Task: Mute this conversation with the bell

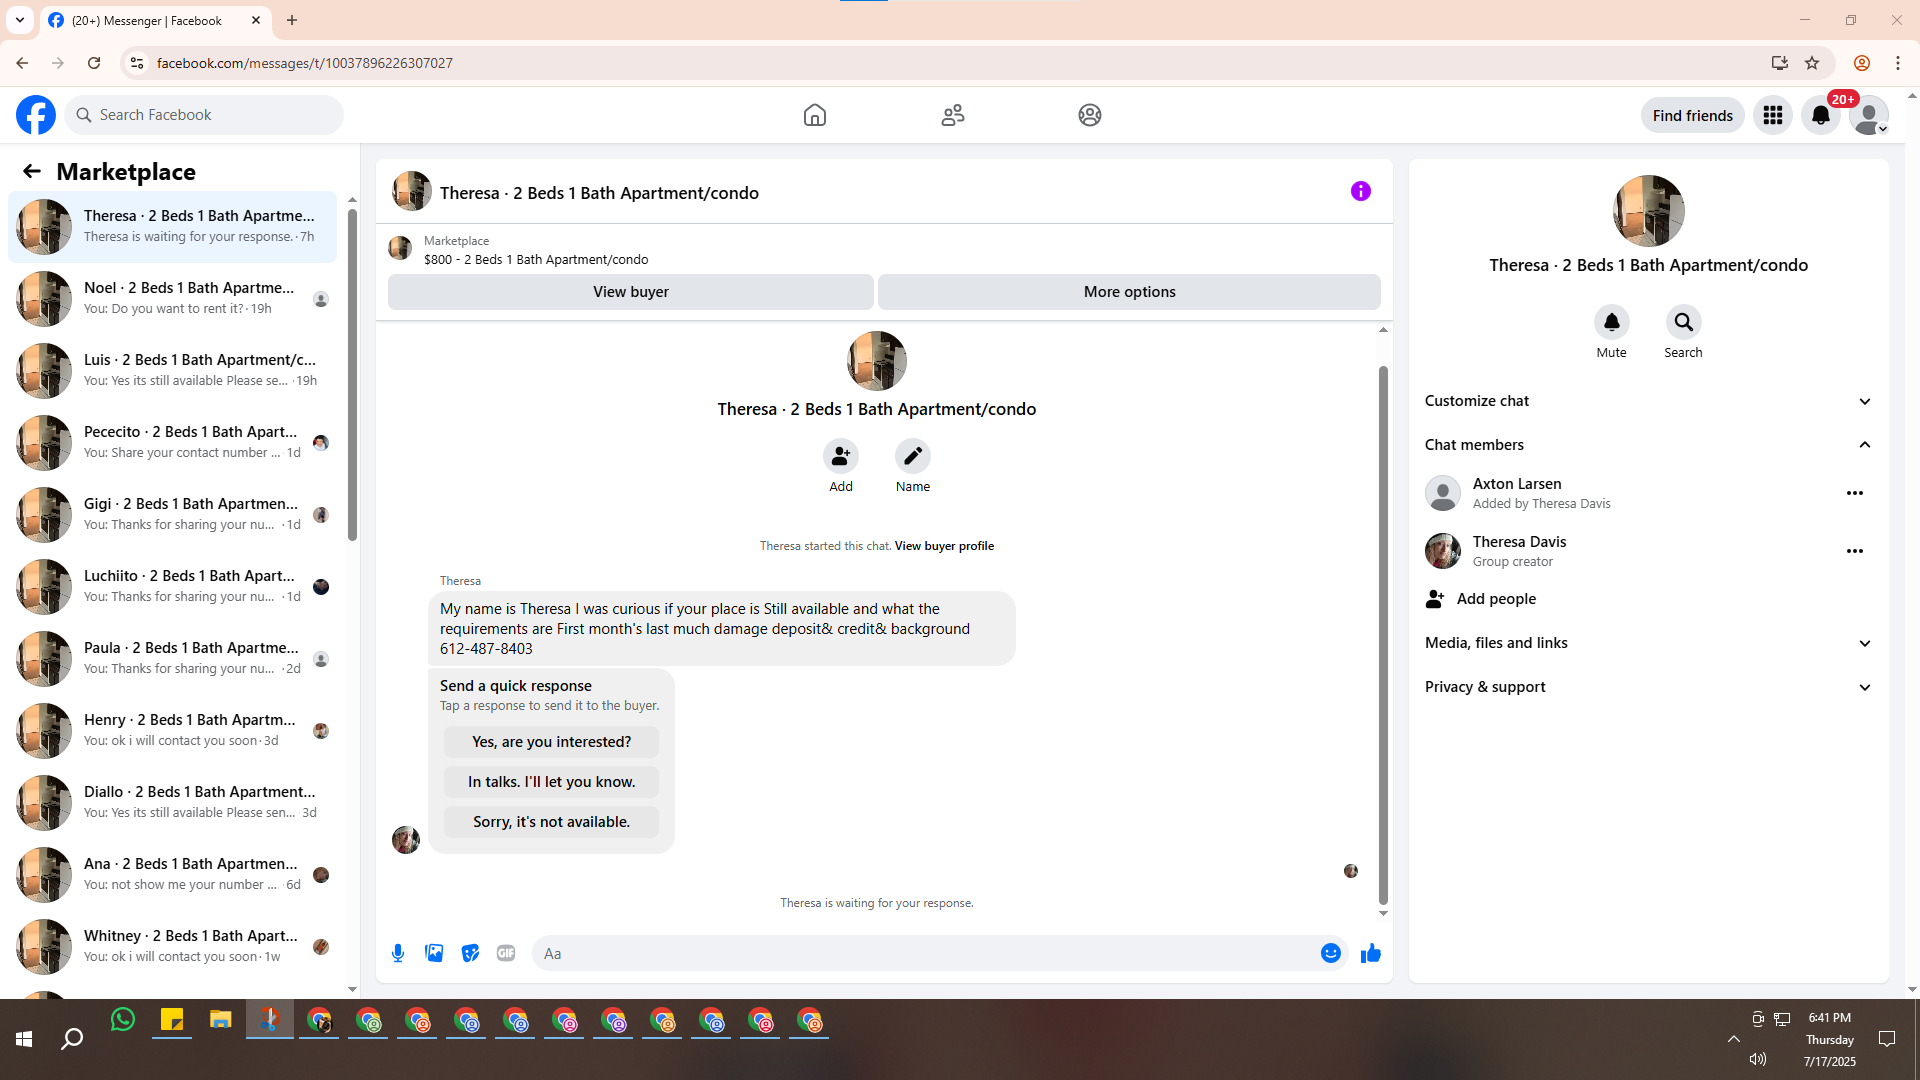Action: [x=1611, y=322]
